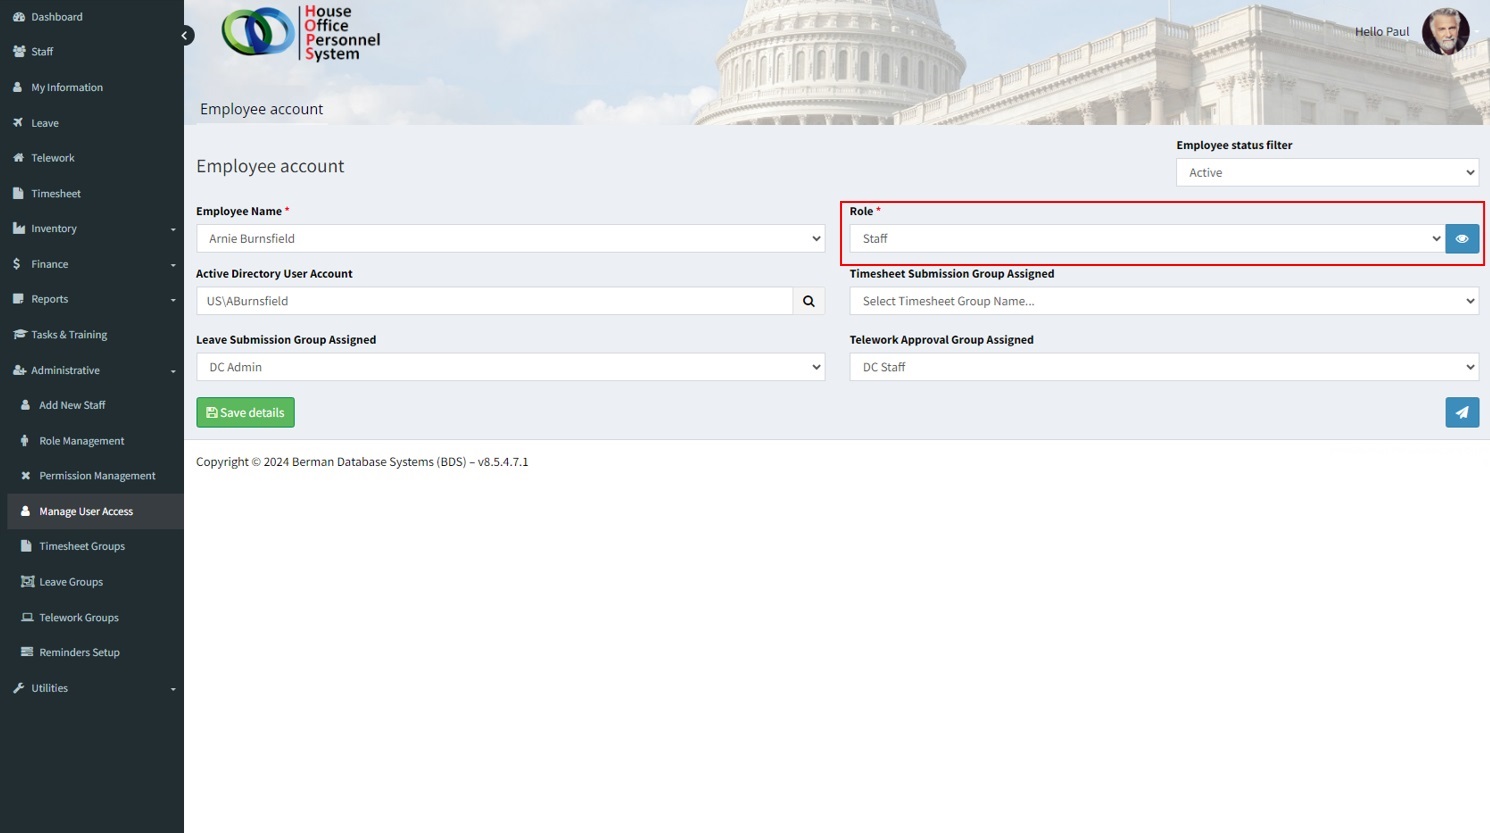Open Dashboard from the sidebar
This screenshot has width=1490, height=833.
pyautogui.click(x=56, y=17)
